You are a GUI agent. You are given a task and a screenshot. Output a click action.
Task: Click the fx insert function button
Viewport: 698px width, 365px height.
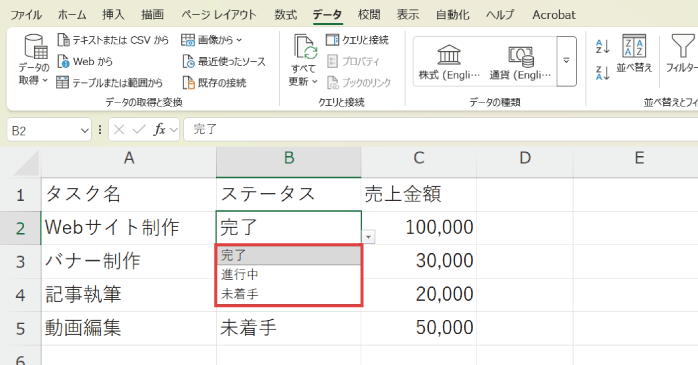(159, 130)
